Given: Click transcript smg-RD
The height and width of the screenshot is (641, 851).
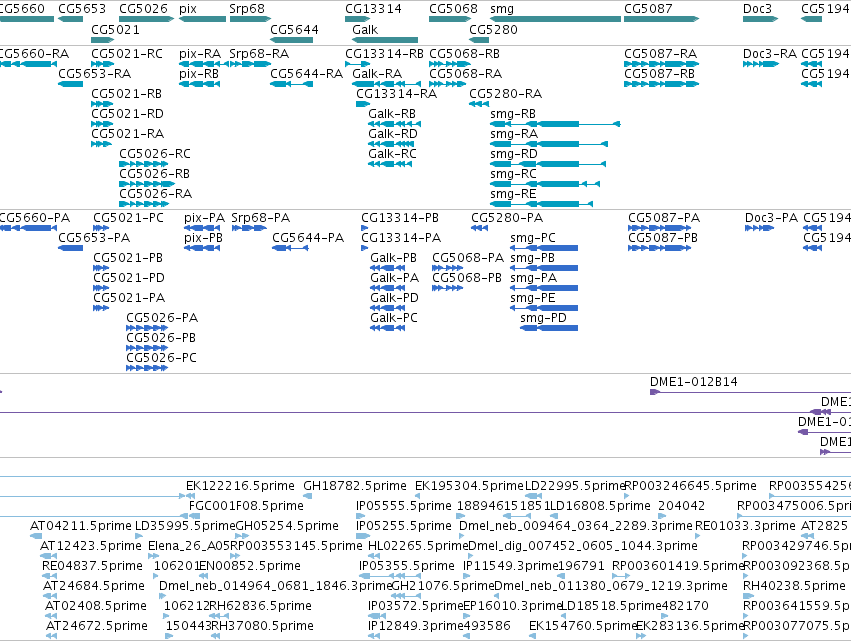Looking at the screenshot, I should tap(548, 164).
